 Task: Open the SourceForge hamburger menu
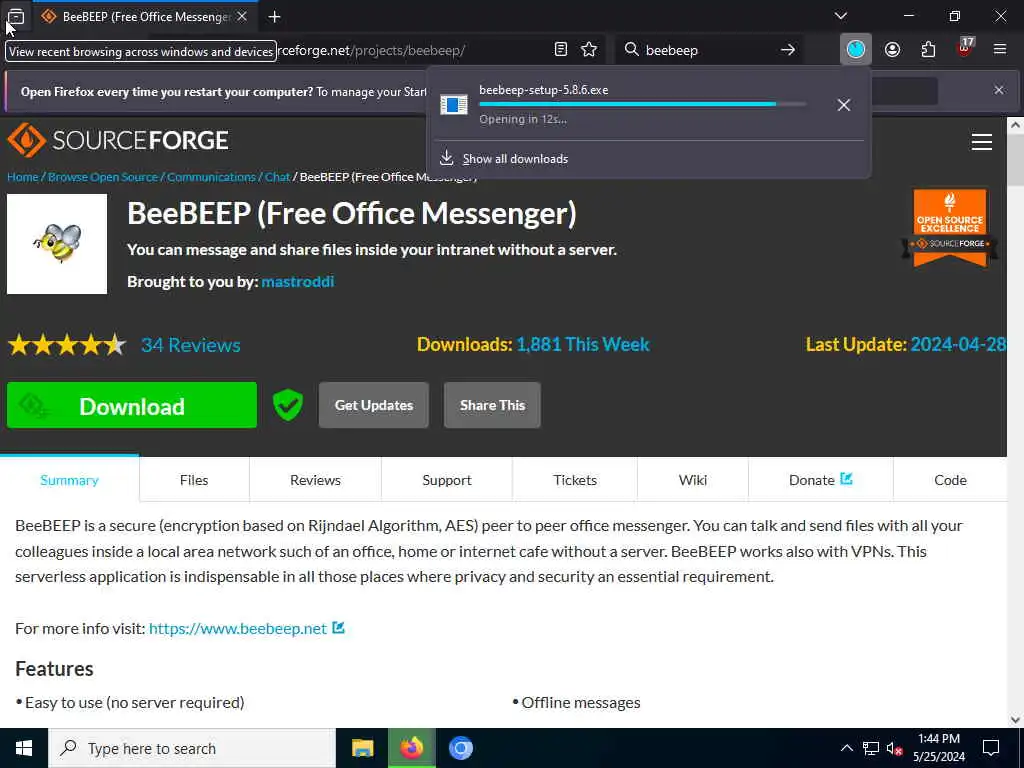click(x=982, y=142)
